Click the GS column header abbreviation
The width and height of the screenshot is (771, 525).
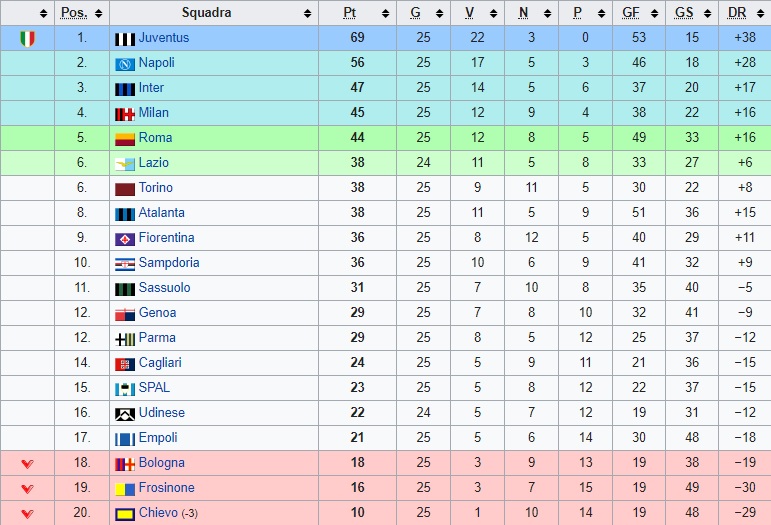click(684, 12)
